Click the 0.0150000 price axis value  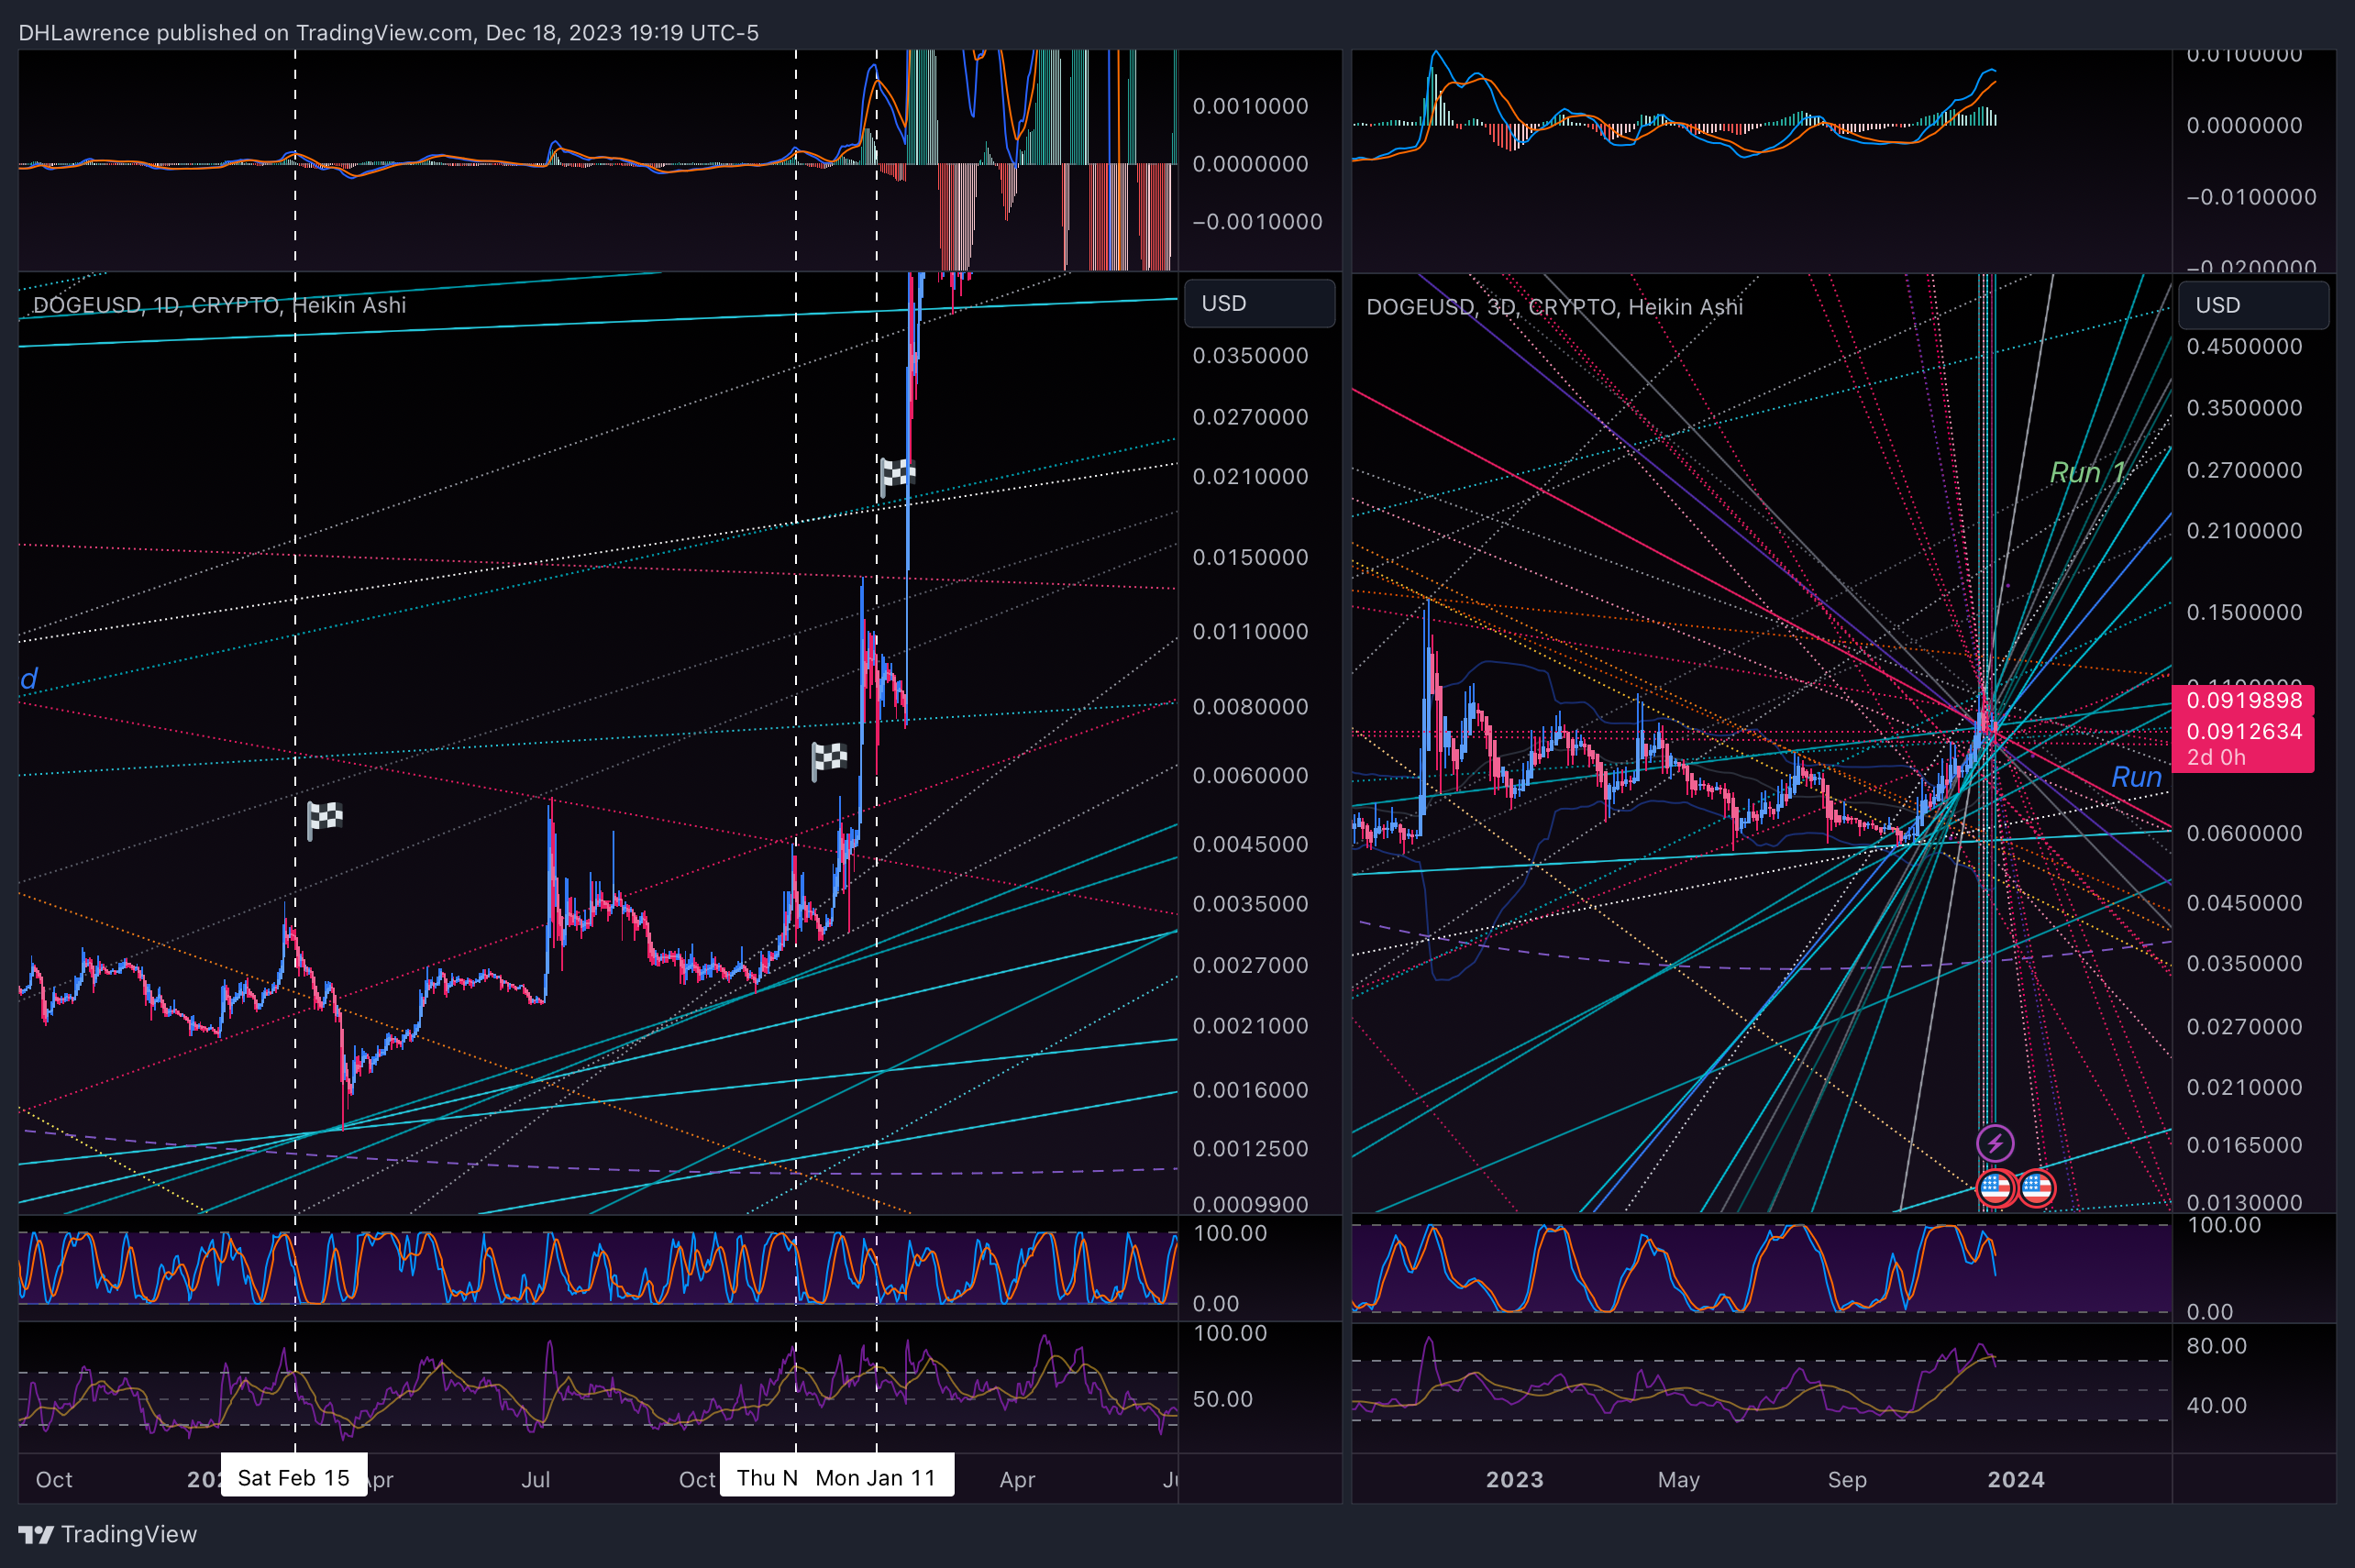click(x=1250, y=557)
